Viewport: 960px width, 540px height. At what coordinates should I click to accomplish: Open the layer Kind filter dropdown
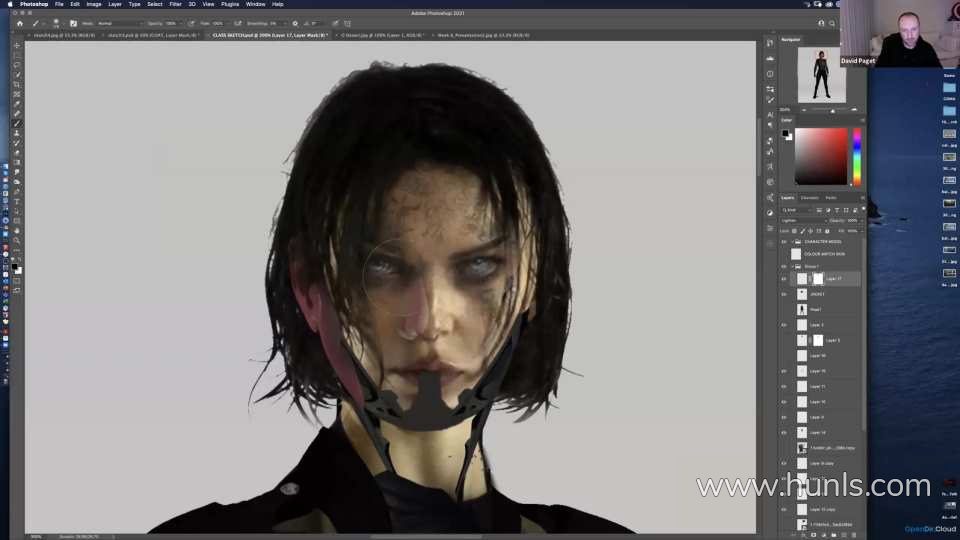pyautogui.click(x=797, y=210)
